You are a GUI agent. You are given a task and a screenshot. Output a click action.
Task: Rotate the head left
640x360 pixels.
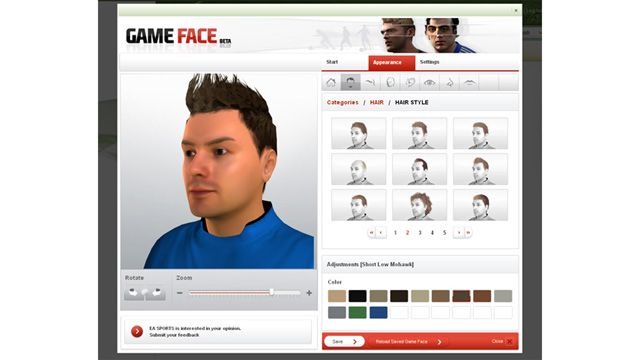coord(133,292)
